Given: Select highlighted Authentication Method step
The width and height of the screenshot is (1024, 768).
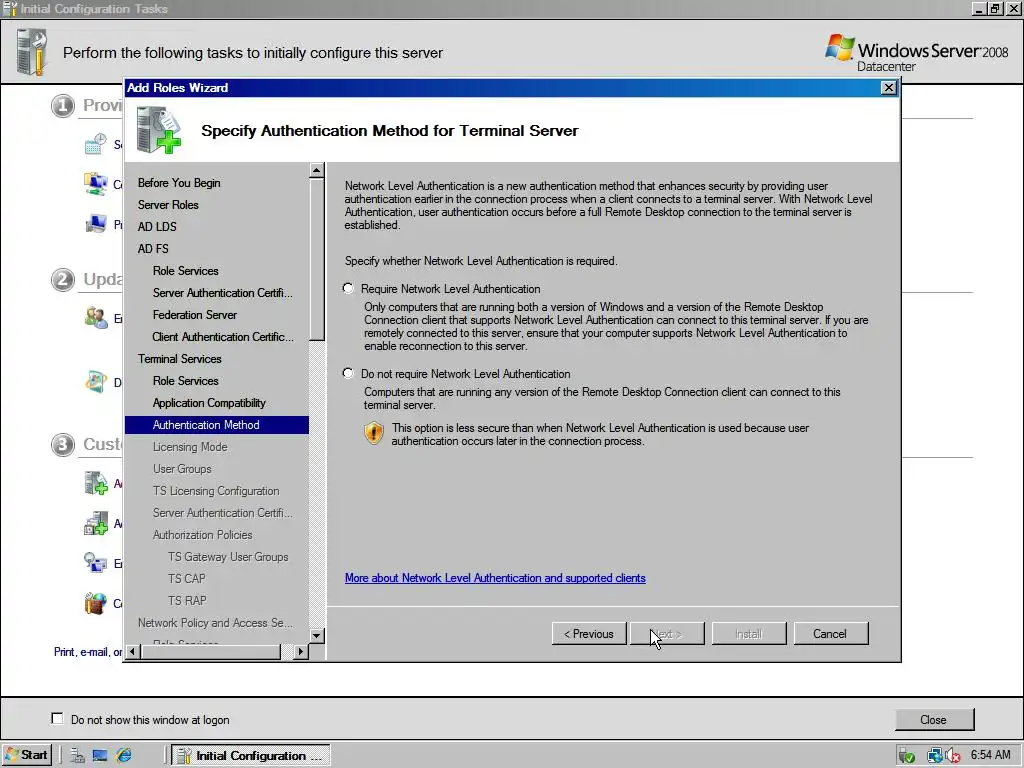Looking at the screenshot, I should 217,425.
